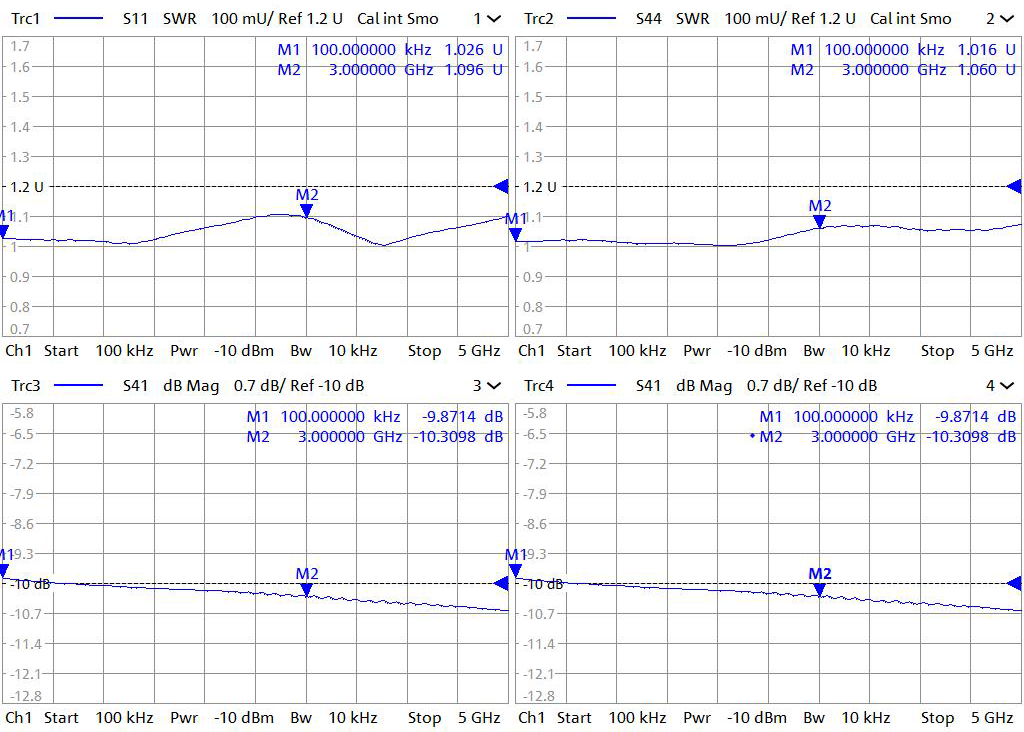Click the Stop 5 GHz value under Trc1 diagram
This screenshot has height=732, width=1024.
click(x=453, y=351)
